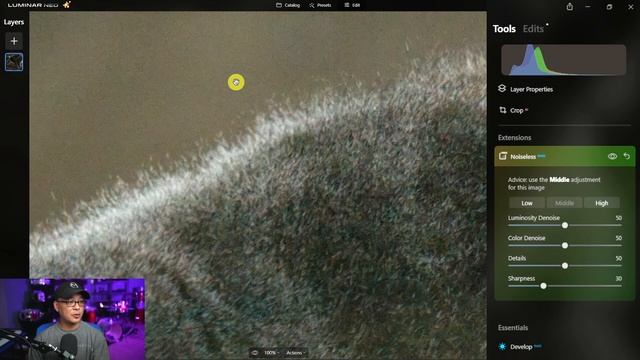The height and width of the screenshot is (360, 640).
Task: Open the Catalog tab
Action: click(288, 5)
